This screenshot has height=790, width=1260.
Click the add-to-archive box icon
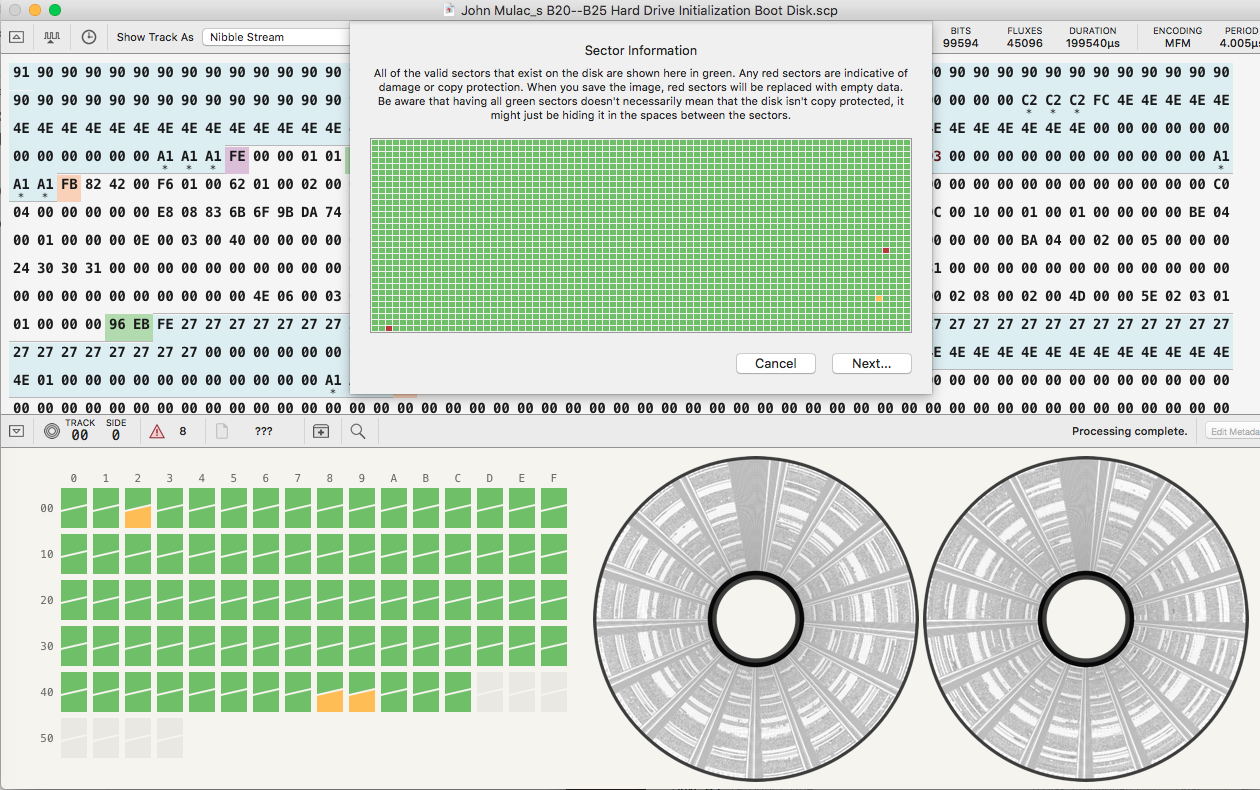(x=320, y=431)
